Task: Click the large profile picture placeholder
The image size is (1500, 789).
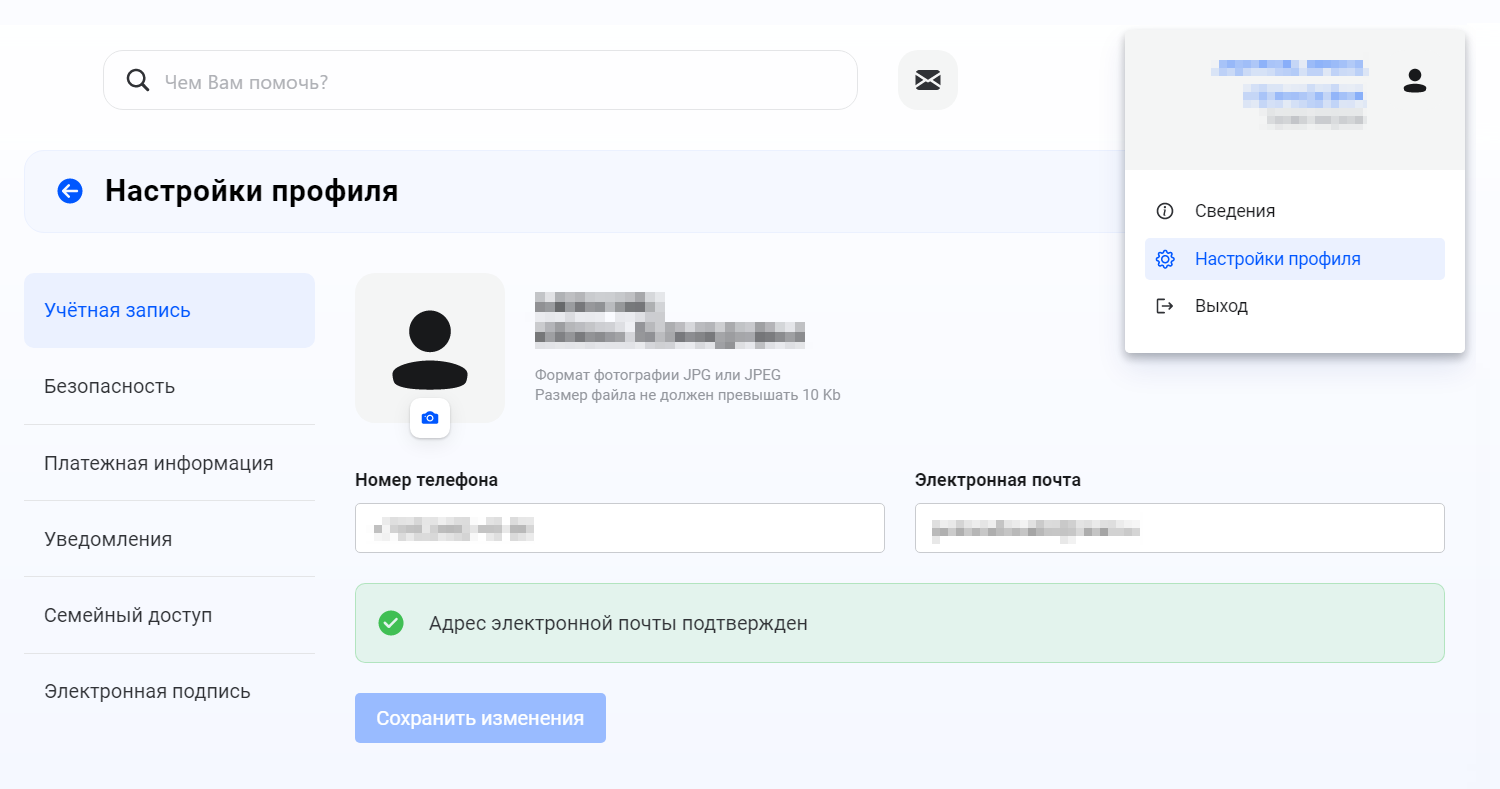Action: pyautogui.click(x=430, y=348)
